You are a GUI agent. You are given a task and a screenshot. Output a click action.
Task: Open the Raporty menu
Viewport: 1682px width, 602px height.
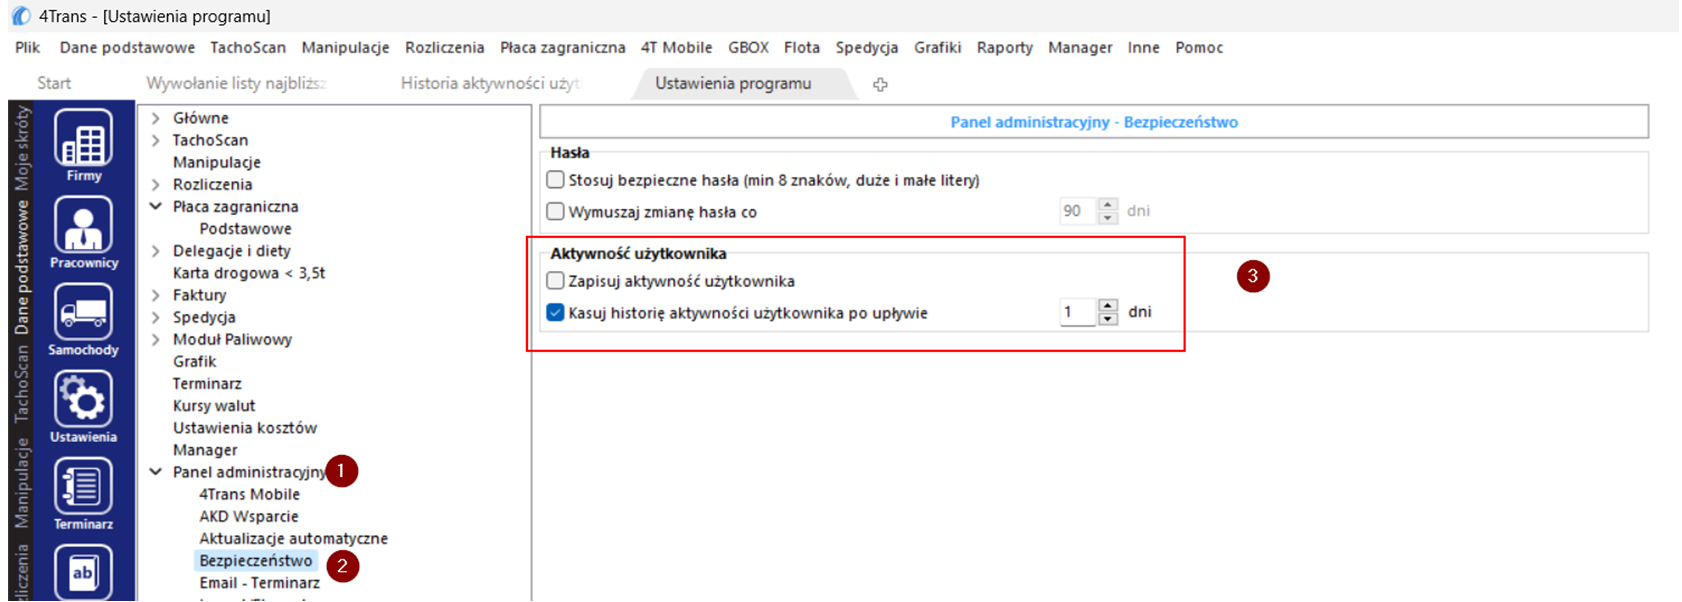[x=1004, y=48]
